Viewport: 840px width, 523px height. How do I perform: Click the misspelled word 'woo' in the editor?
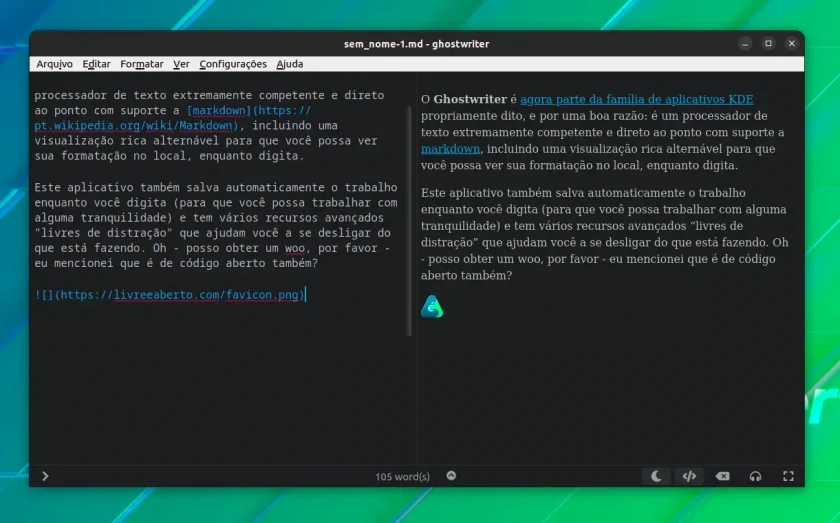(x=295, y=248)
